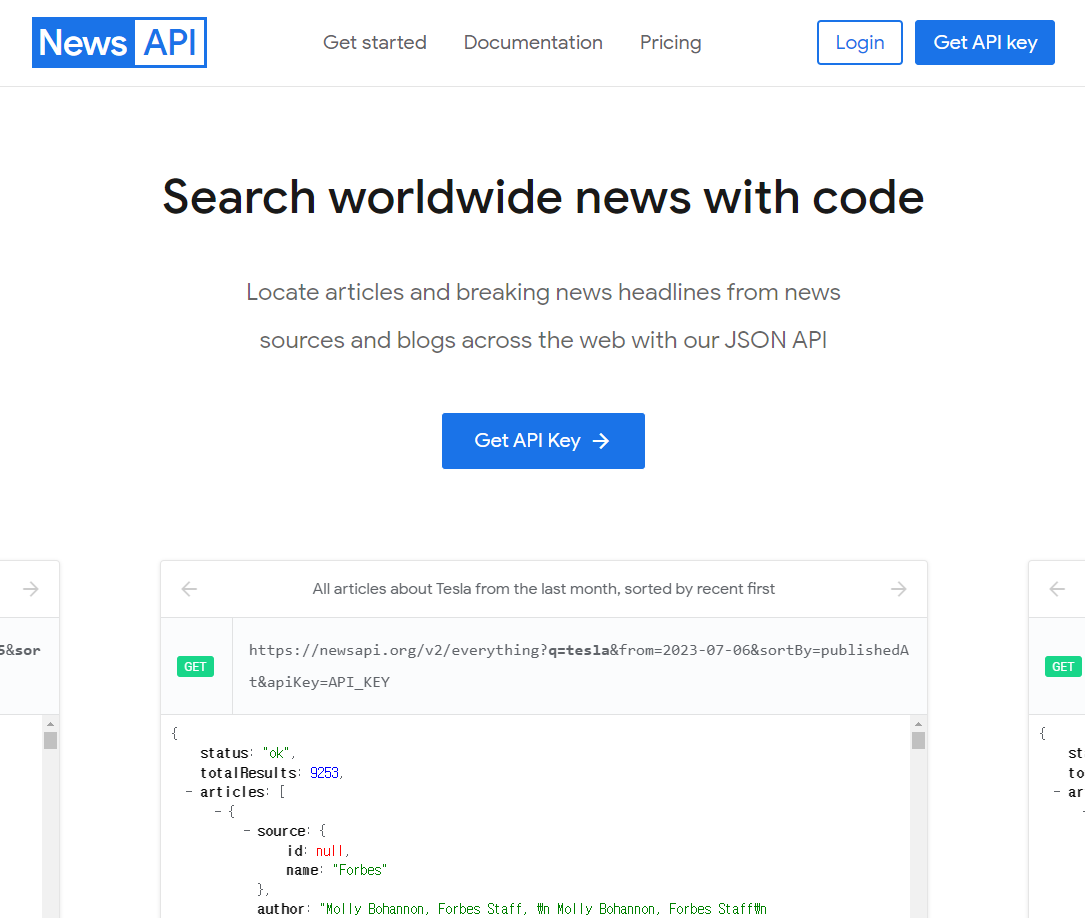Click scroll up arrow in Tesla JSON panel

point(918,724)
